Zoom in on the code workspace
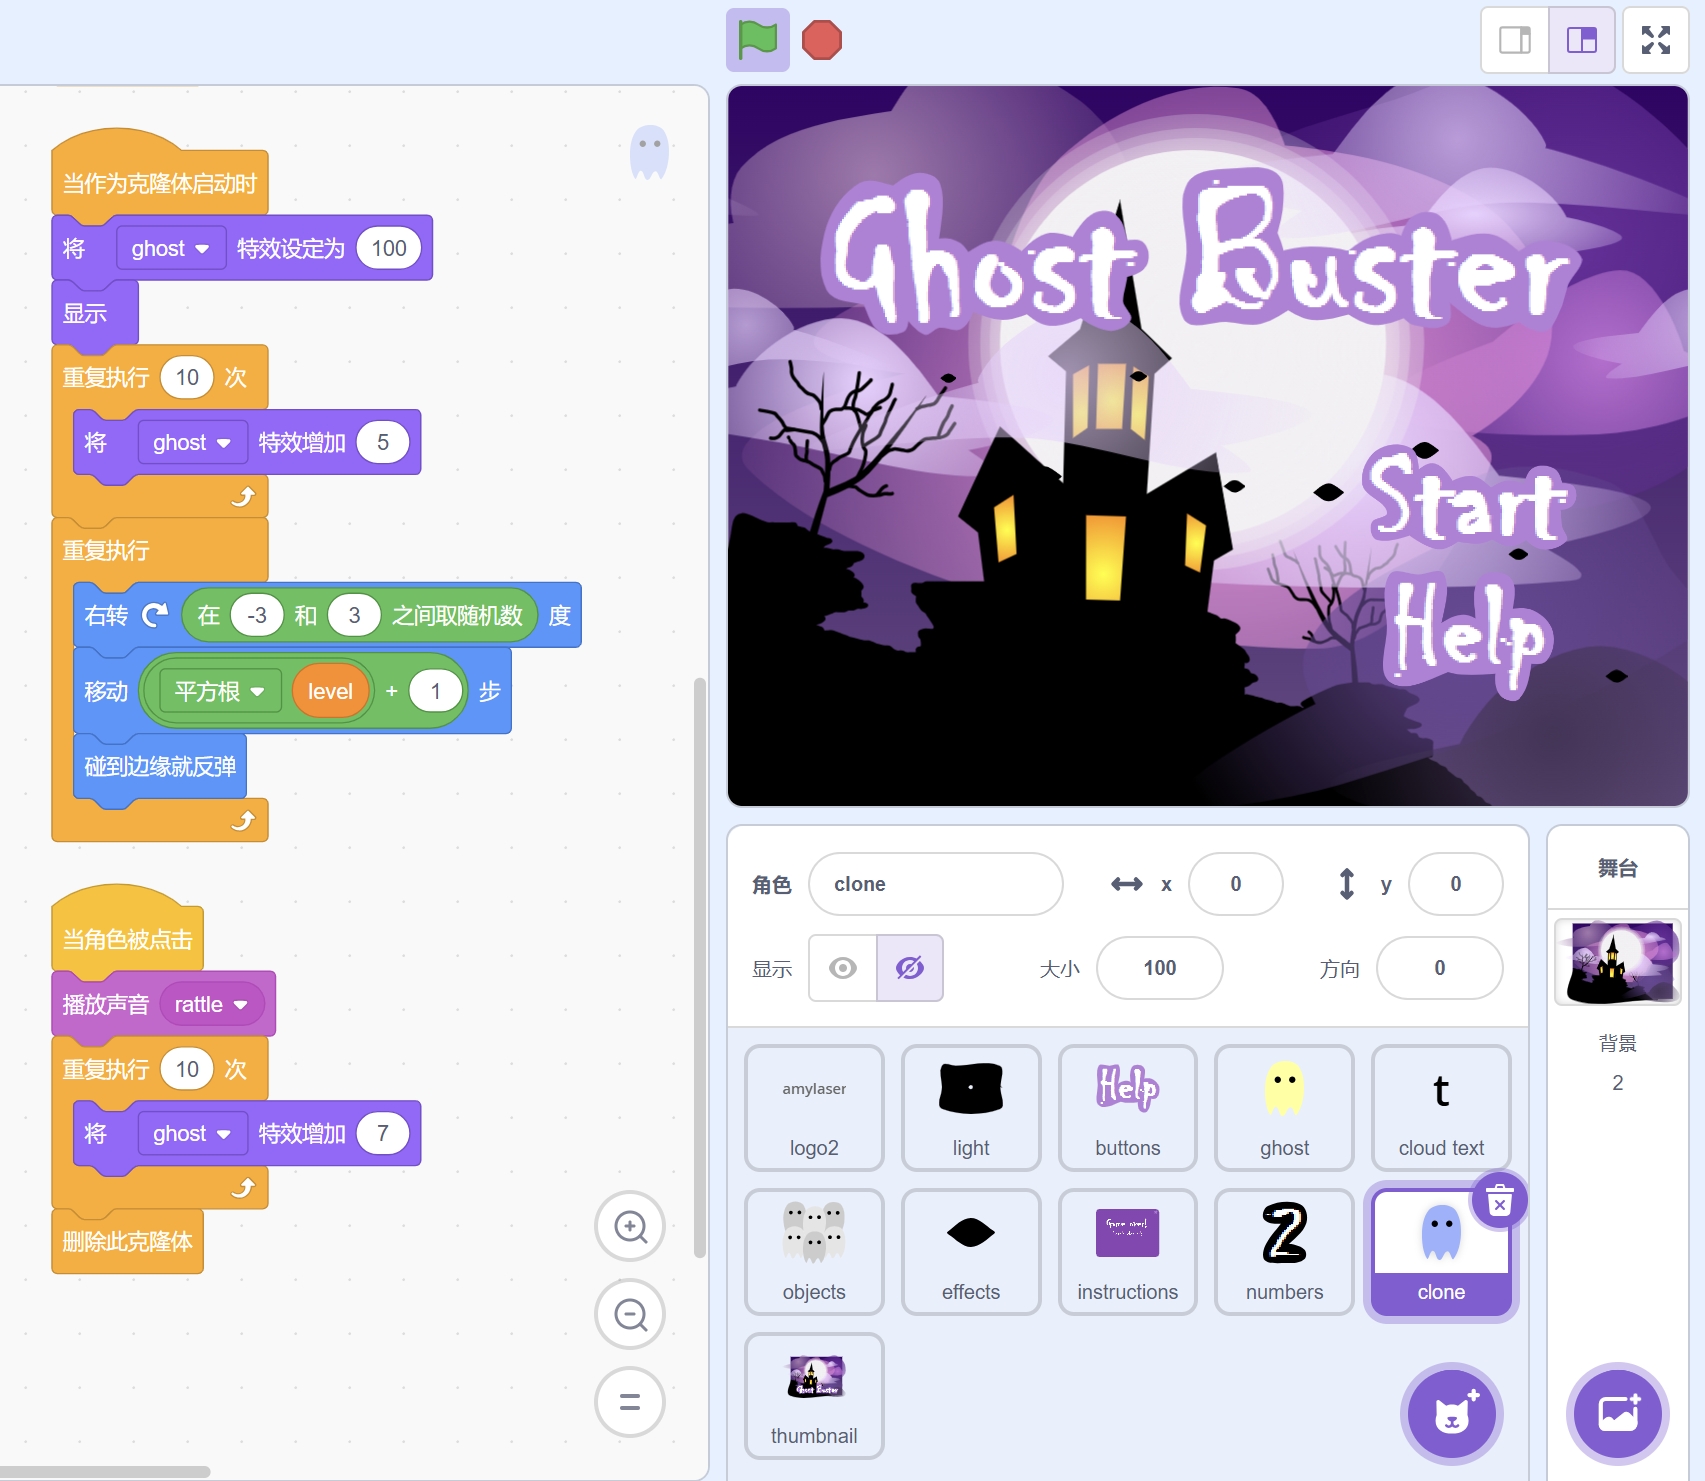 click(x=630, y=1226)
